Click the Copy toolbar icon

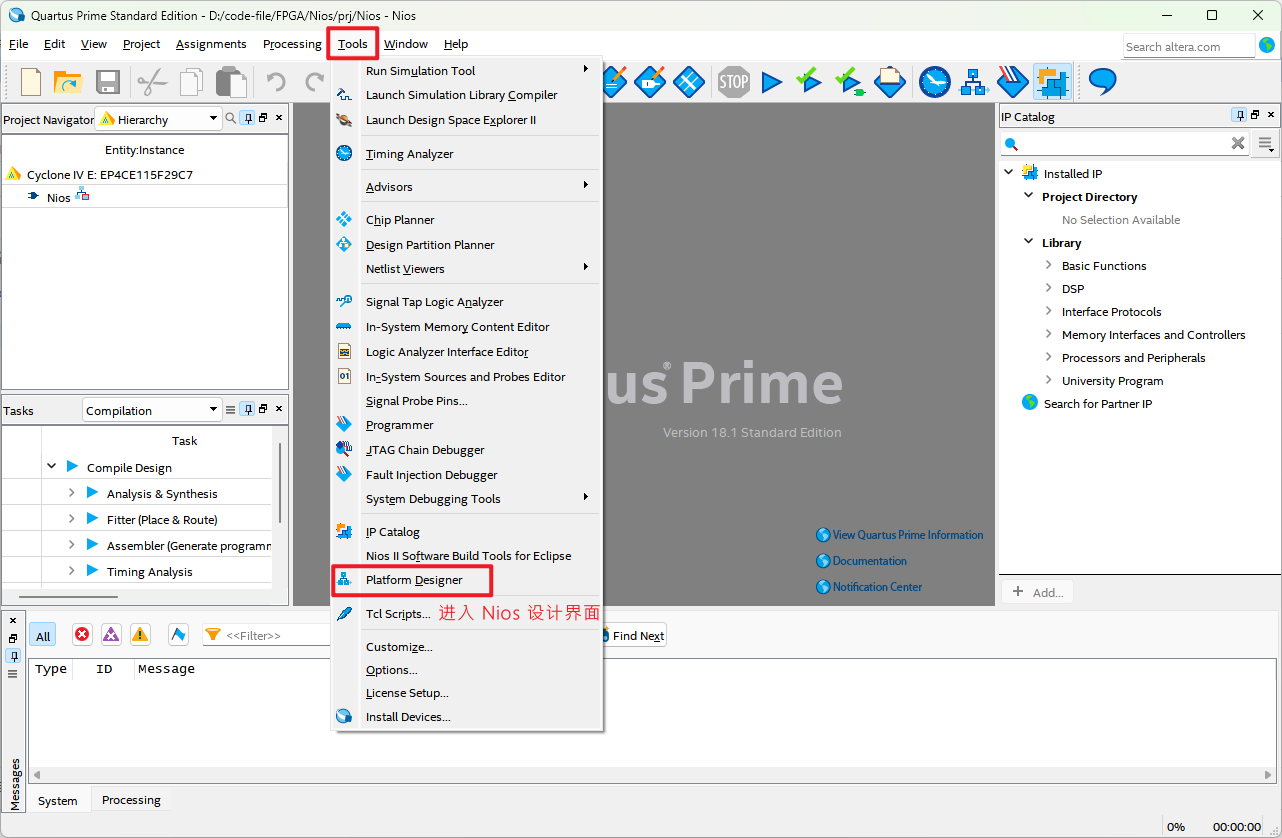coord(191,82)
